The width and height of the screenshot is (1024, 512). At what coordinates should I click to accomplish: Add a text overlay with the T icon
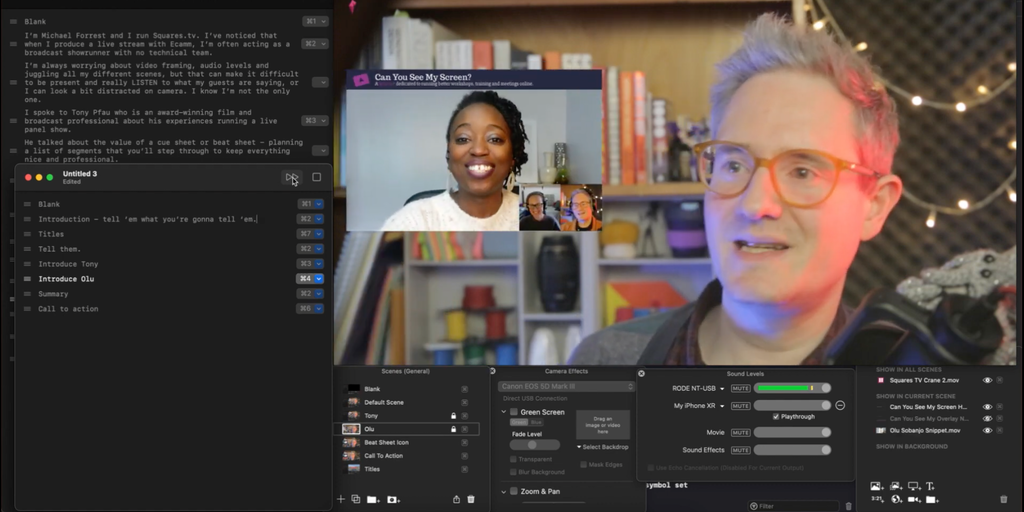pos(930,486)
